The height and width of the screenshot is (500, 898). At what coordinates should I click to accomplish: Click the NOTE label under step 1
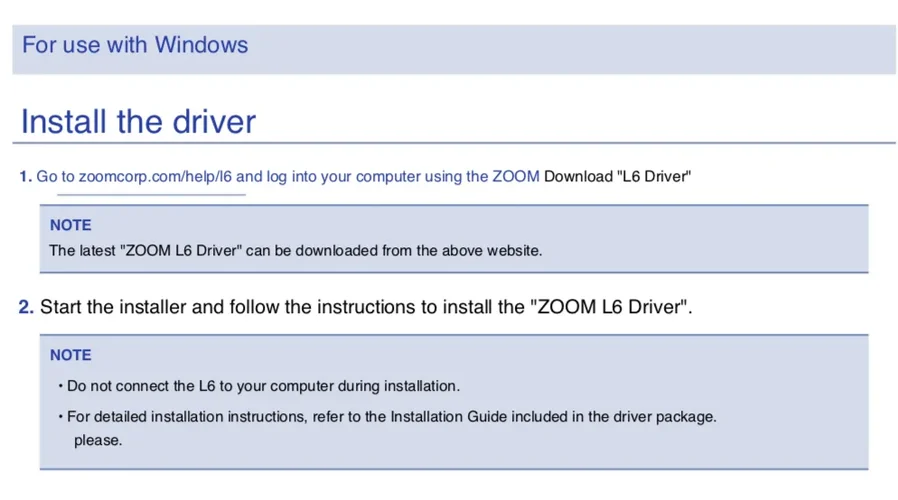70,225
